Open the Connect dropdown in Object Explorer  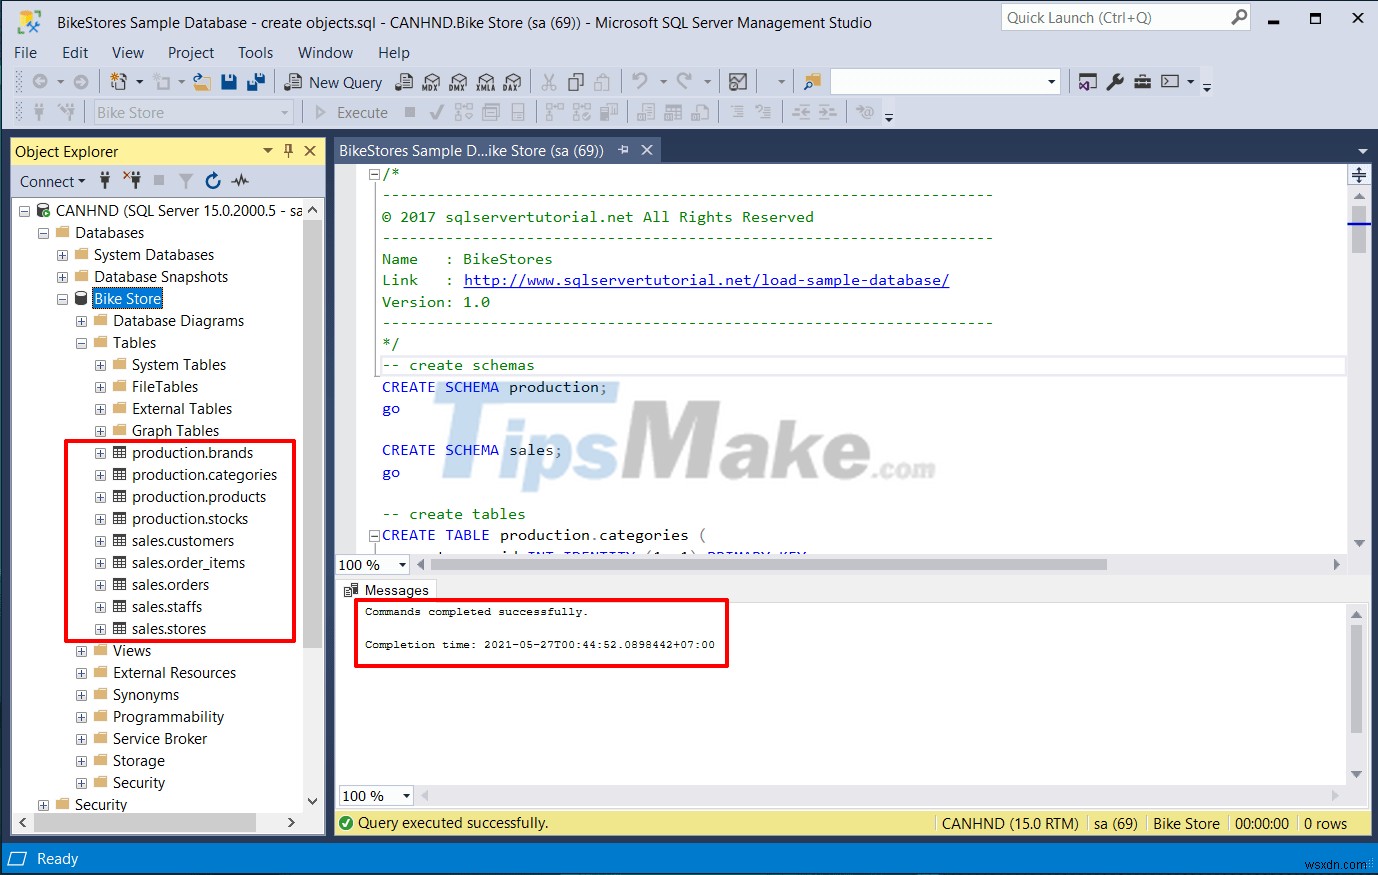click(x=51, y=181)
